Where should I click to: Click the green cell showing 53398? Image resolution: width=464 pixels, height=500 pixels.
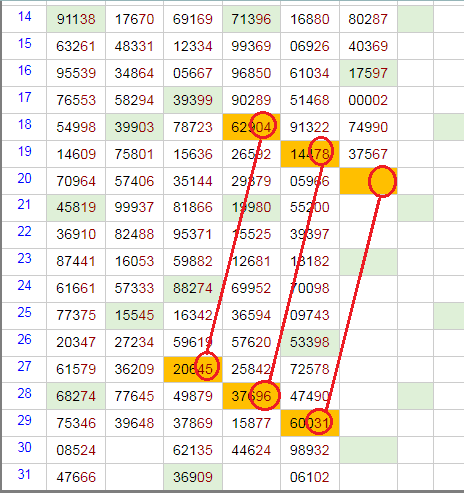coord(310,342)
